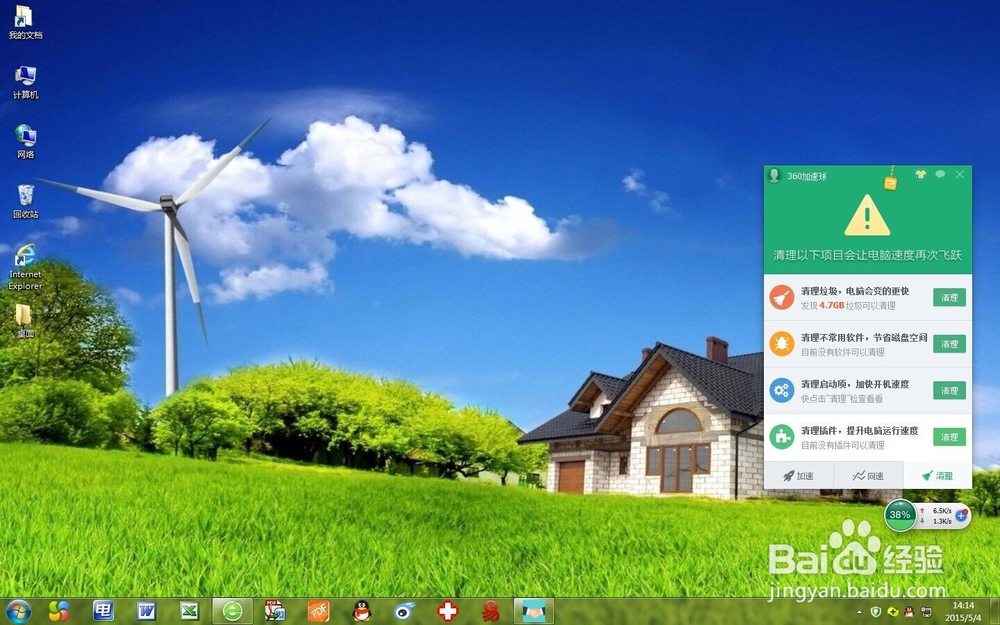1000x625 pixels.
Task: Click the handshake taskbar icon
Action: (534, 612)
